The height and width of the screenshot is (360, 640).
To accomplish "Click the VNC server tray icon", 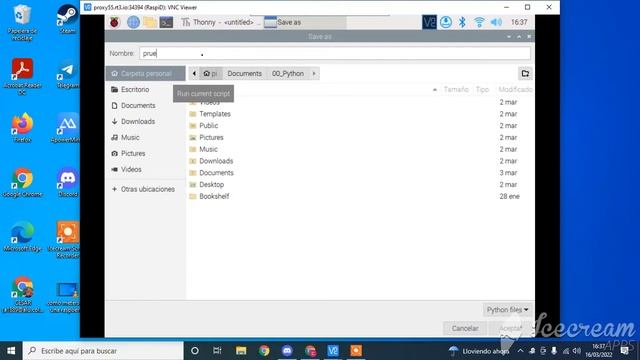I will (x=429, y=22).
